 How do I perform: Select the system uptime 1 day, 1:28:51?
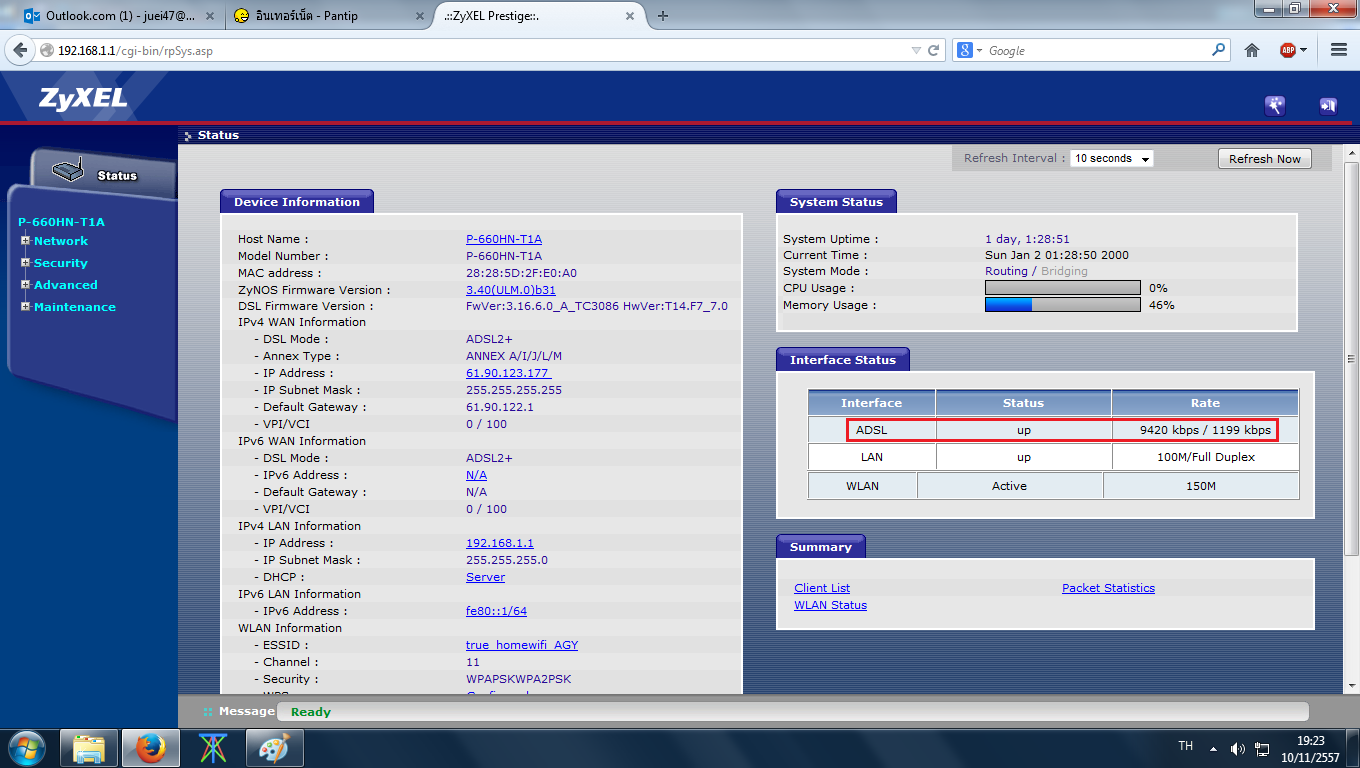1027,239
